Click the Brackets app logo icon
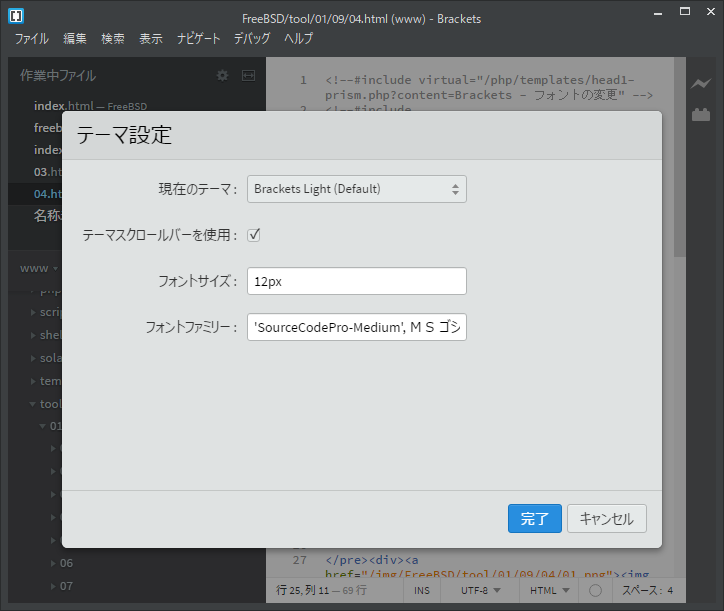The width and height of the screenshot is (724, 611). coord(16,16)
